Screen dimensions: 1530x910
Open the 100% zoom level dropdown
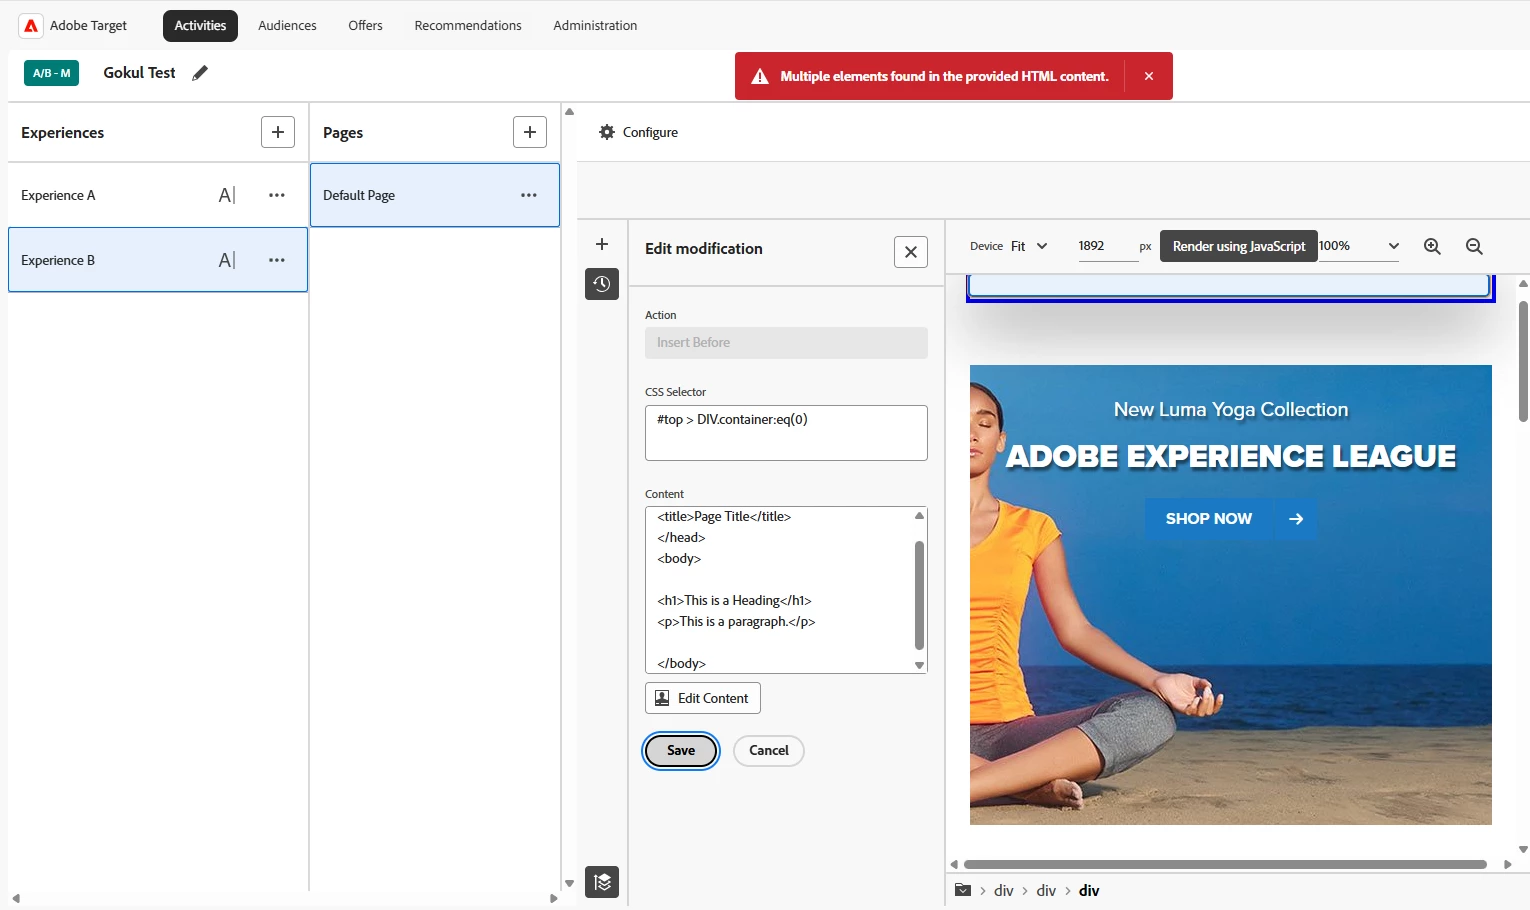pos(1359,246)
